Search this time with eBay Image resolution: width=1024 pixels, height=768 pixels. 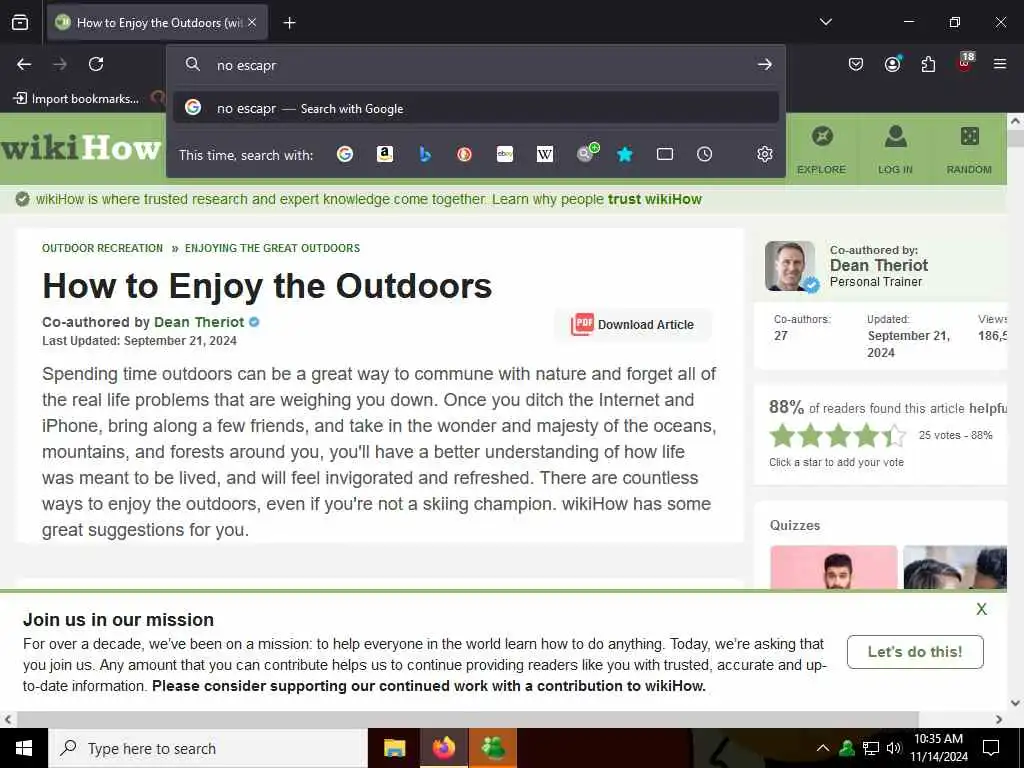505,154
